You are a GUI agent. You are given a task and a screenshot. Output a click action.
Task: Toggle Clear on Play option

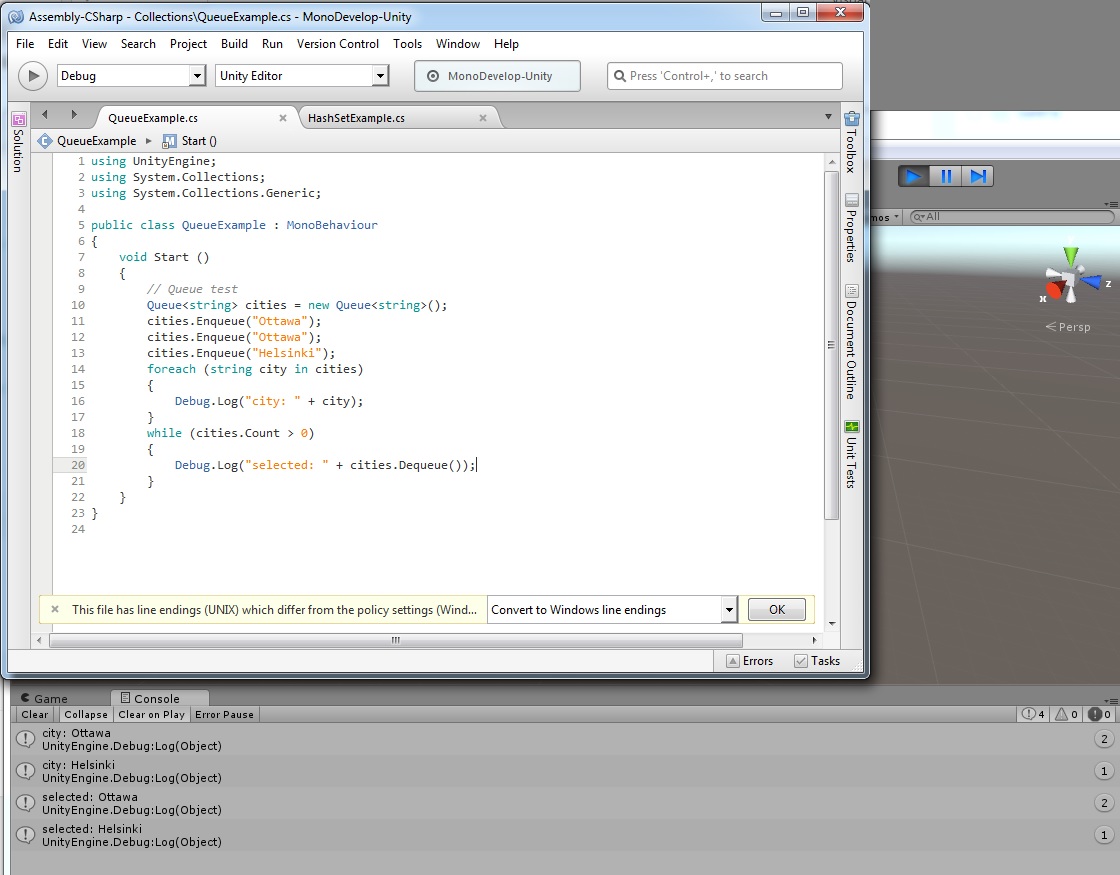pyautogui.click(x=151, y=715)
